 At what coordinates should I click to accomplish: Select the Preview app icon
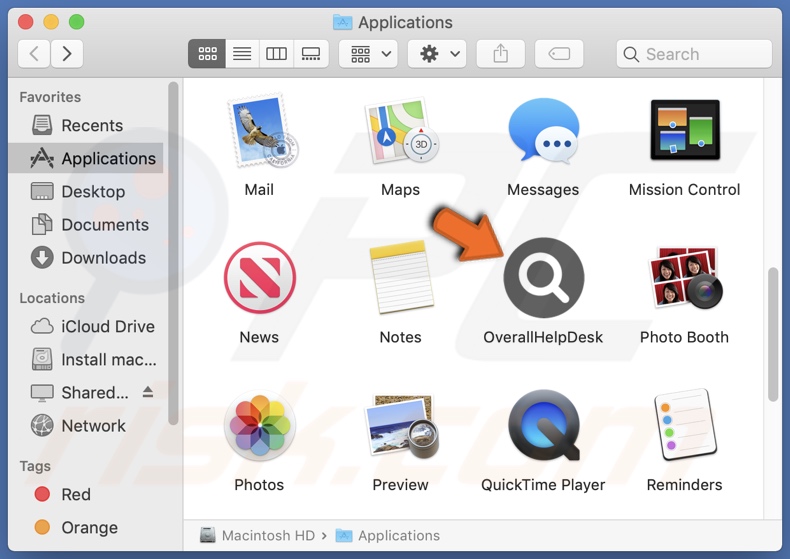pos(402,426)
